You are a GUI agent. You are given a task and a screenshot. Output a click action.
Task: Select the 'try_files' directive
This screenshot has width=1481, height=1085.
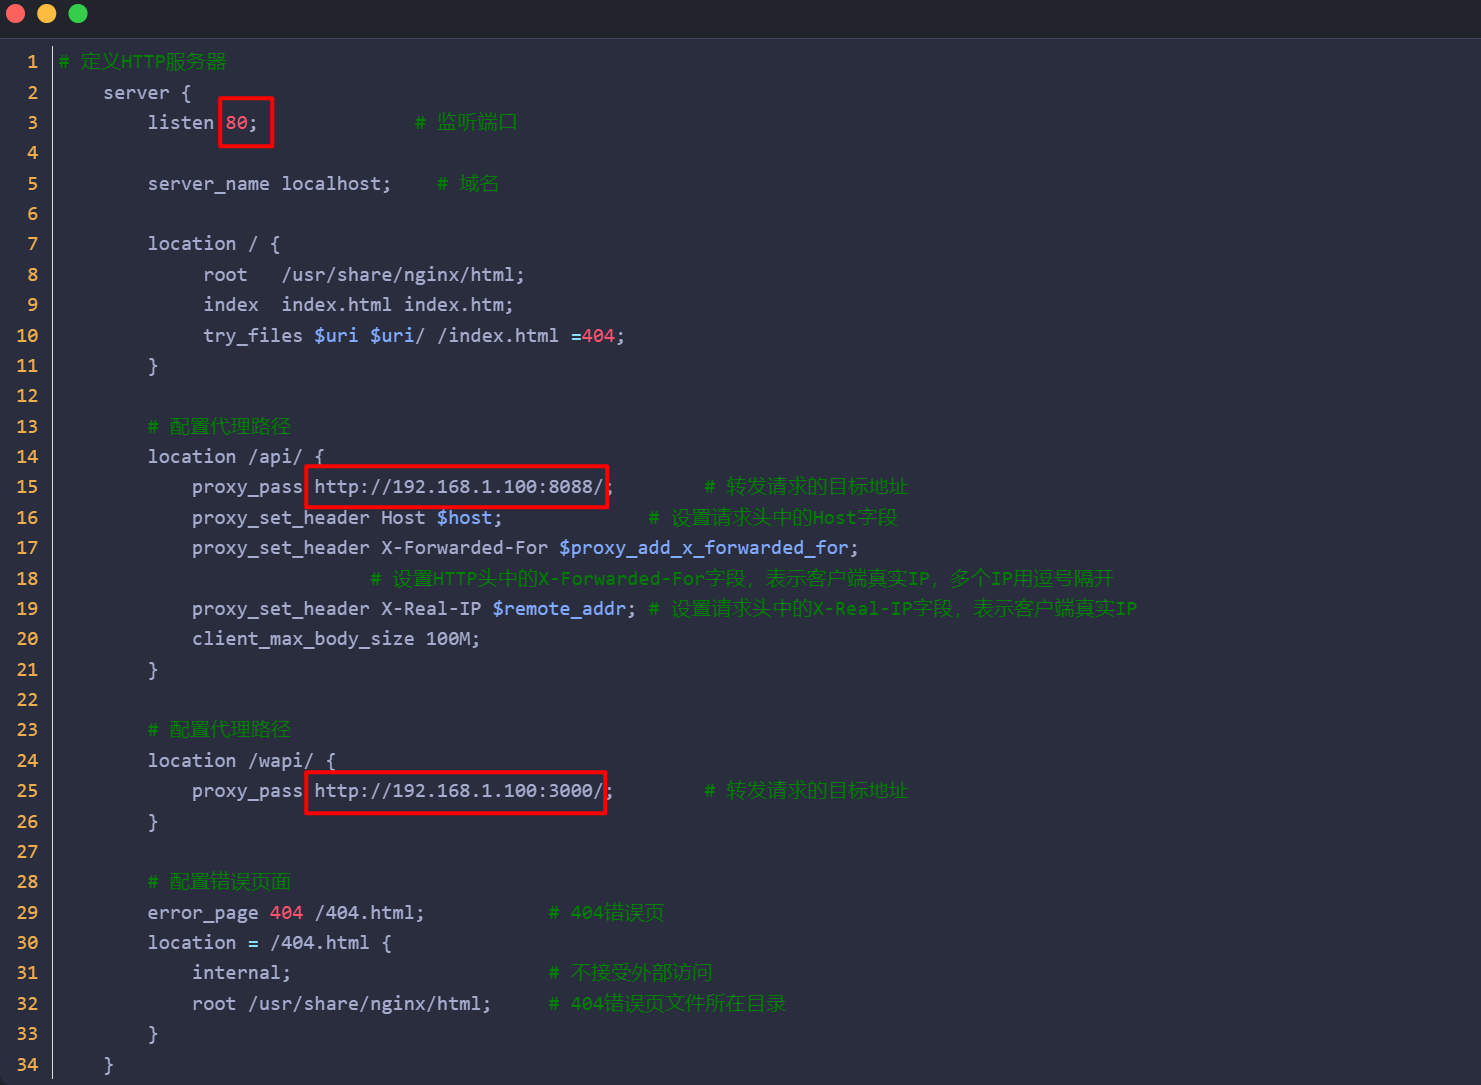click(253, 335)
